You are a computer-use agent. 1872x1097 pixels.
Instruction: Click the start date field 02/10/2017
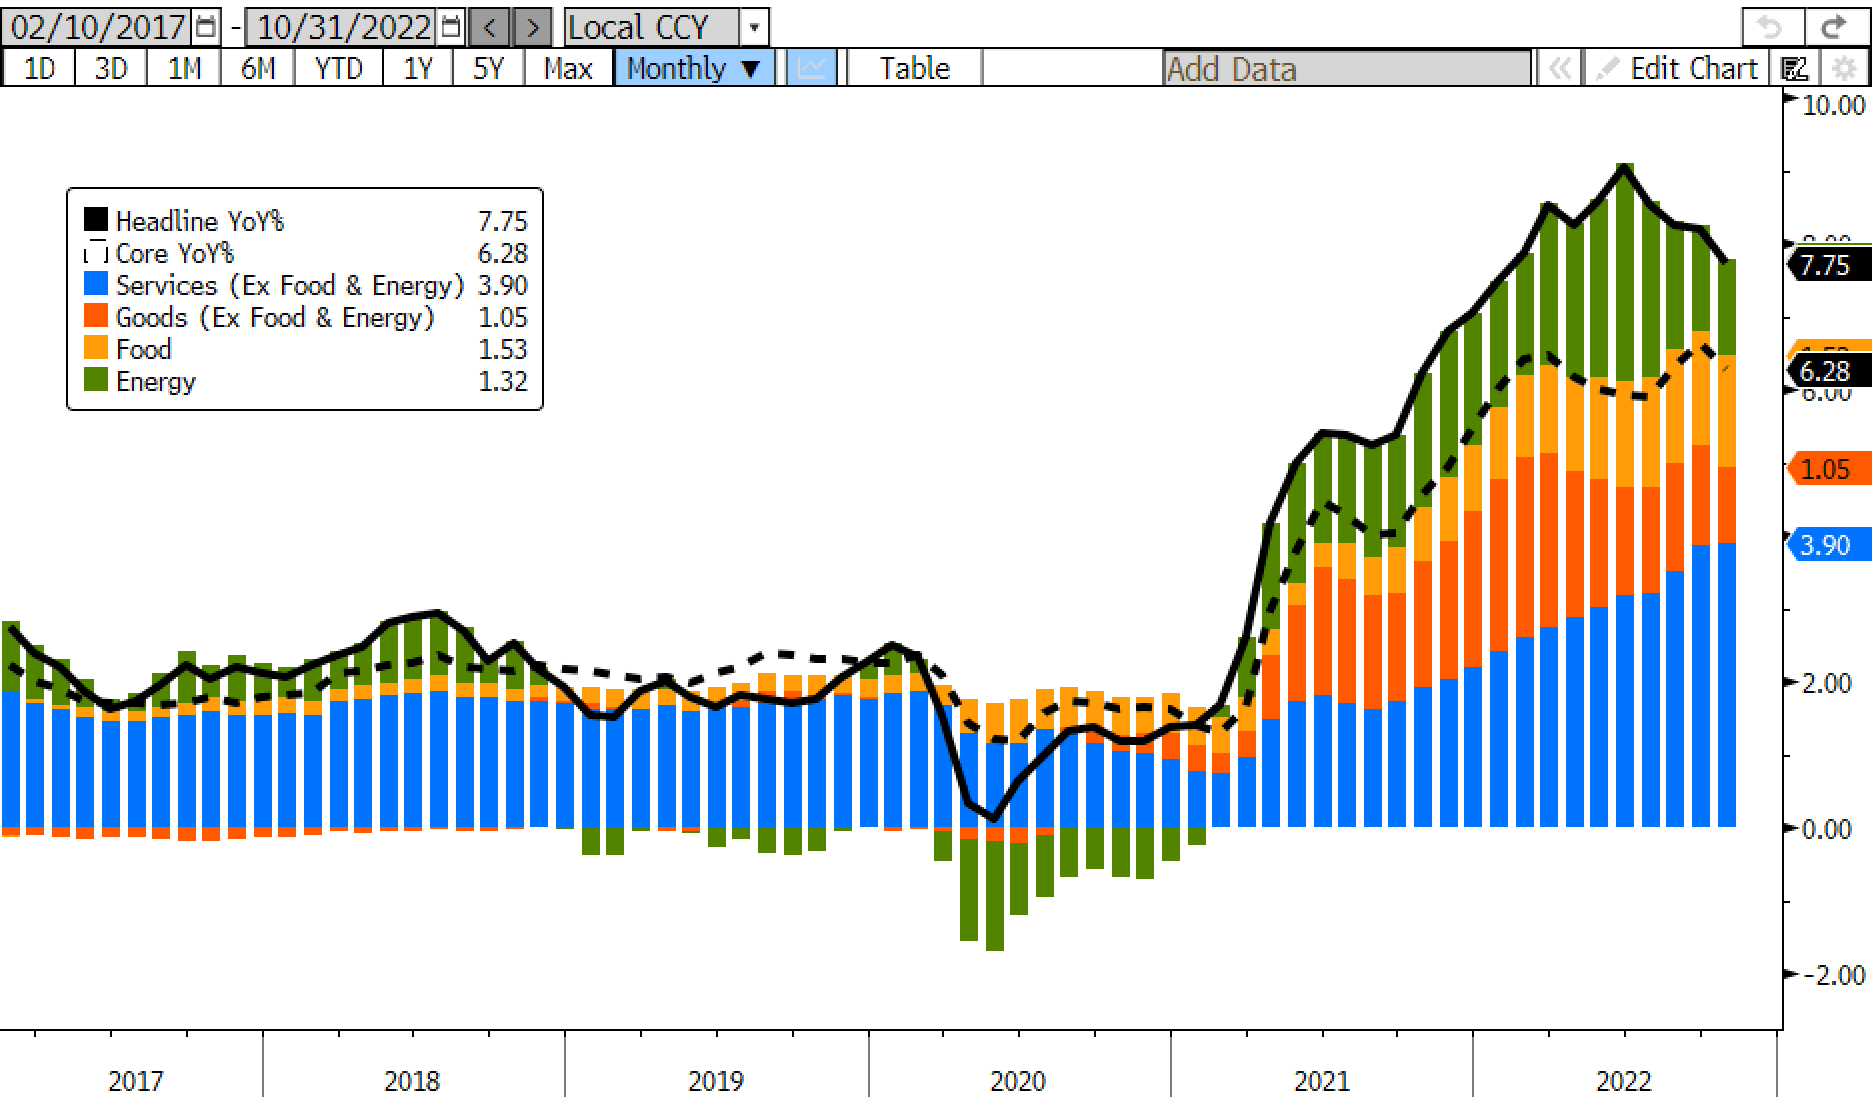pos(98,27)
